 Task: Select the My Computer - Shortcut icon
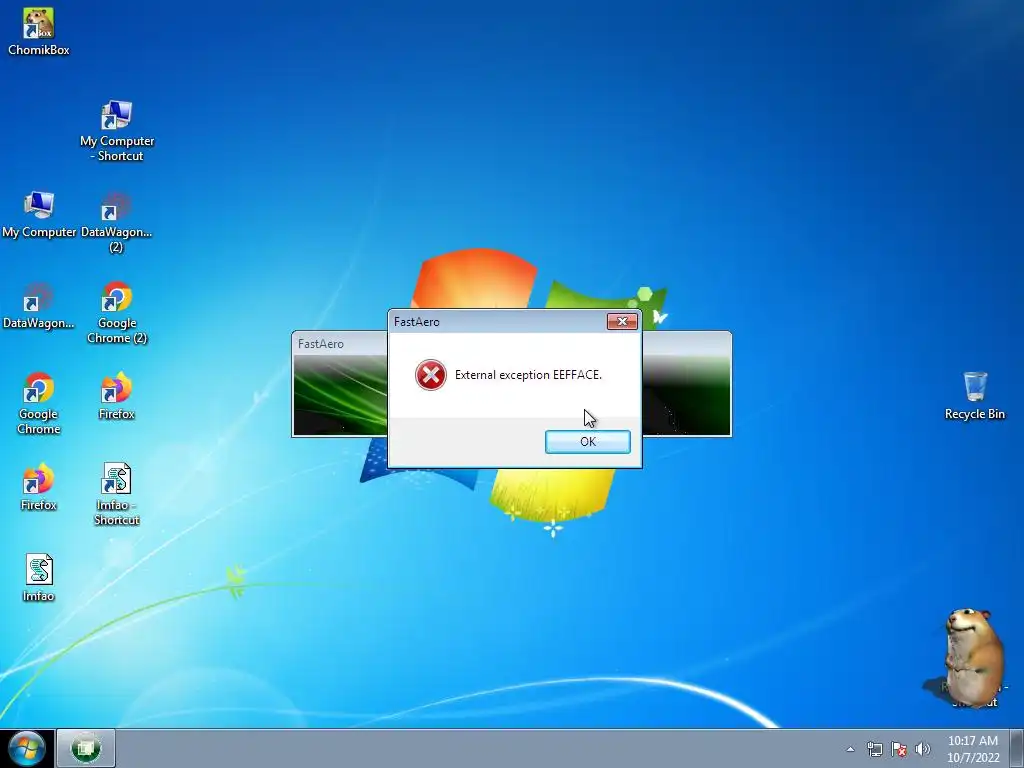[x=117, y=131]
